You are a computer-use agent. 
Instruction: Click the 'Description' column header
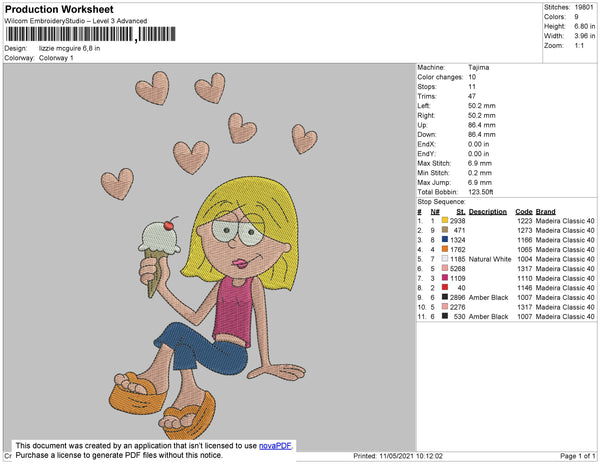(488, 212)
